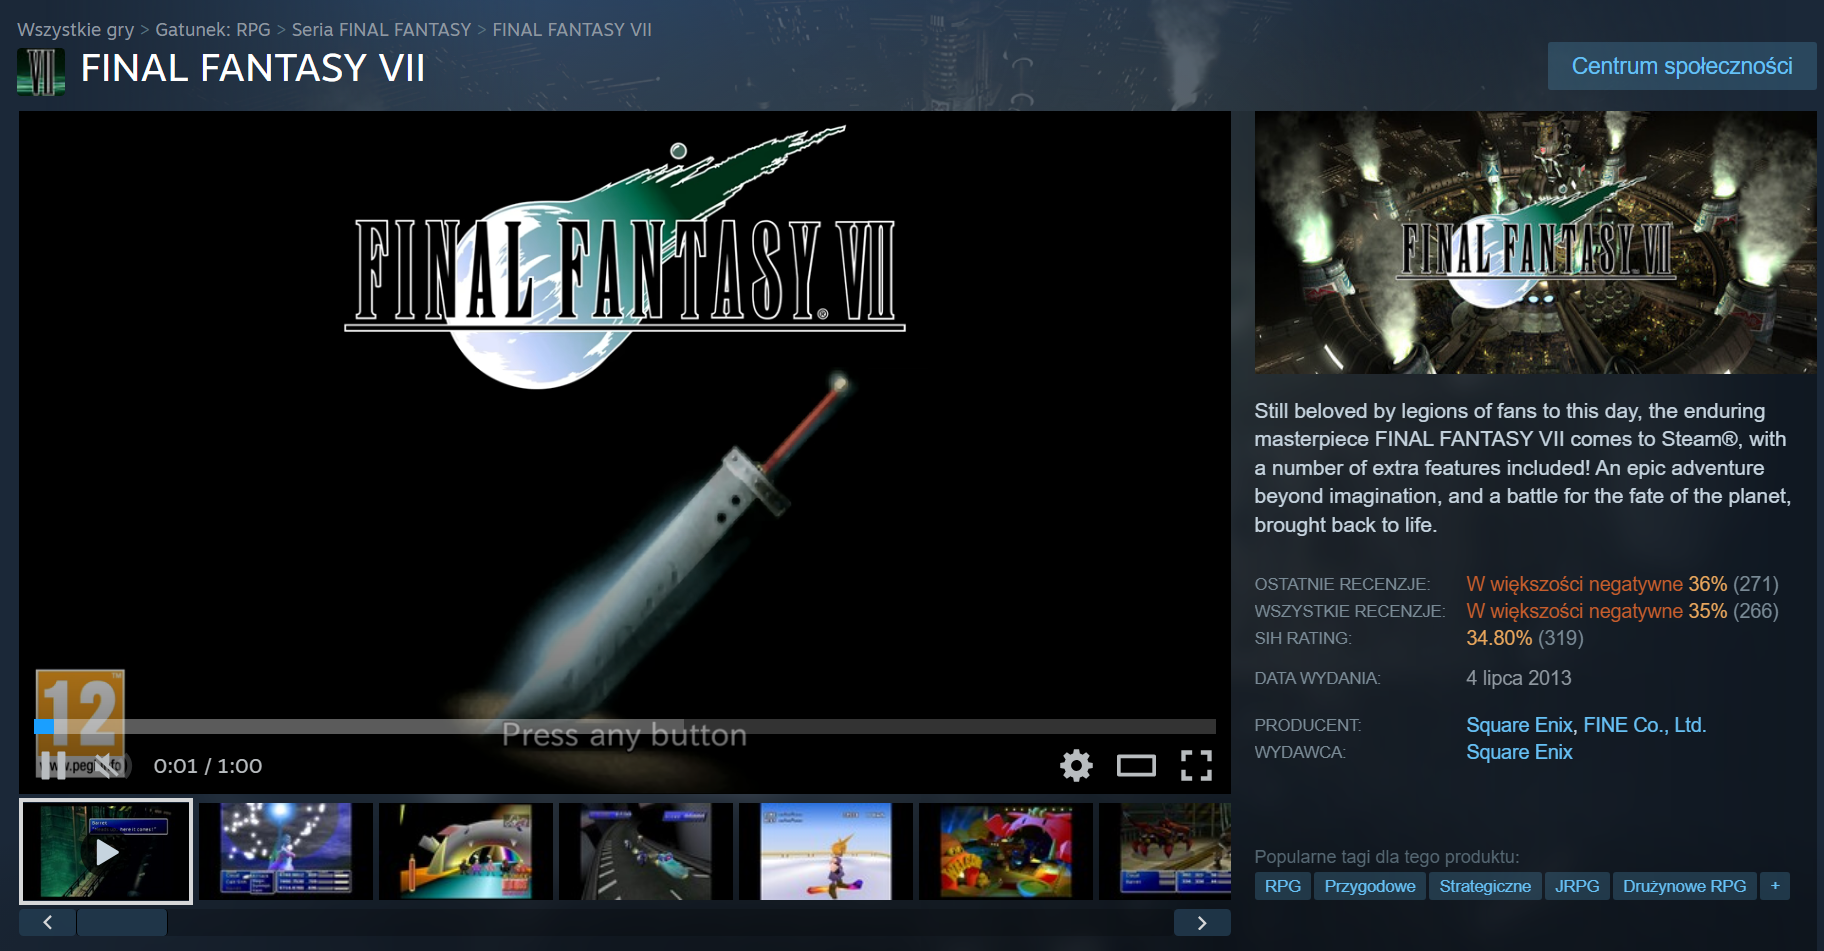The width and height of the screenshot is (1824, 951).
Task: Open the FINAL FANTASY VII breadcrumb entry
Action: tap(572, 29)
